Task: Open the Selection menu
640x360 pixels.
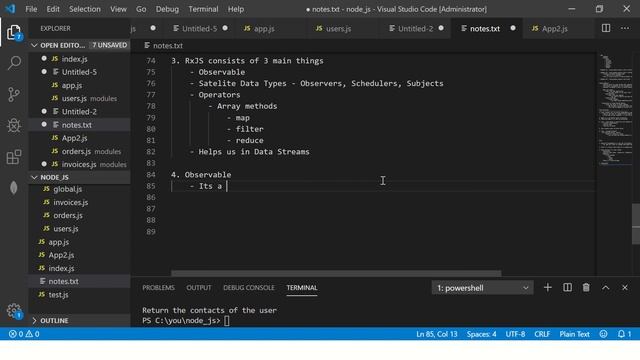Action: pos(84,9)
